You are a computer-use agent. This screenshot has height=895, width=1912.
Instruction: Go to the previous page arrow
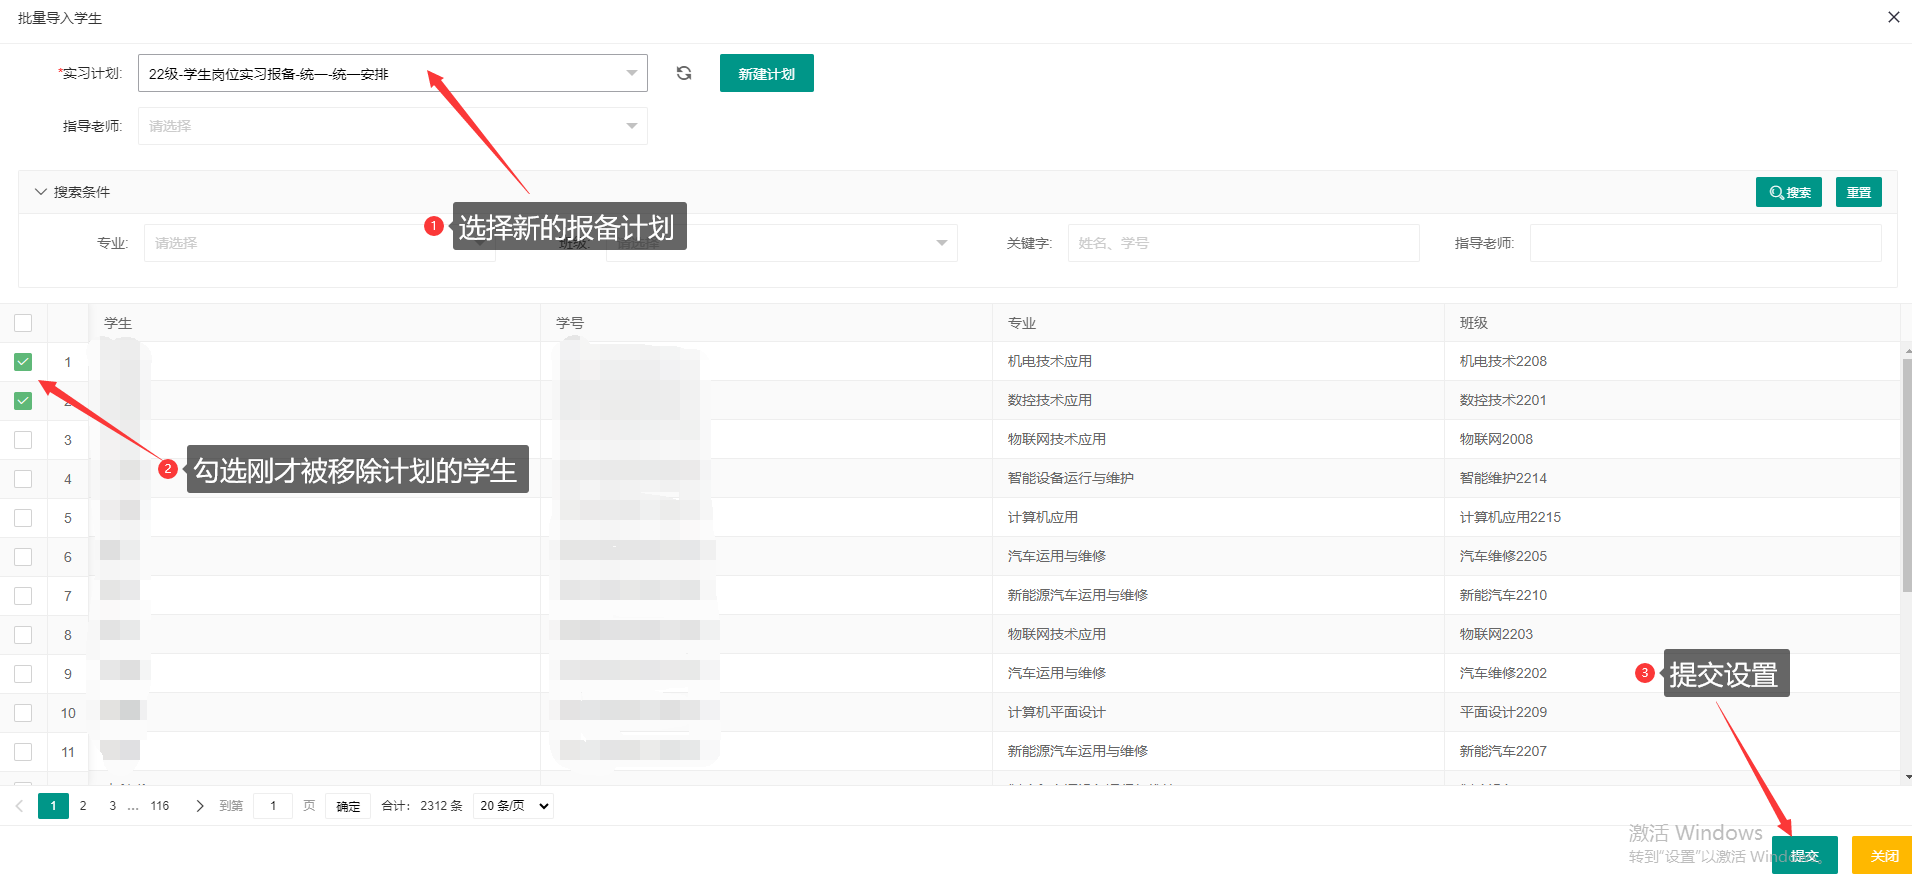[19, 806]
